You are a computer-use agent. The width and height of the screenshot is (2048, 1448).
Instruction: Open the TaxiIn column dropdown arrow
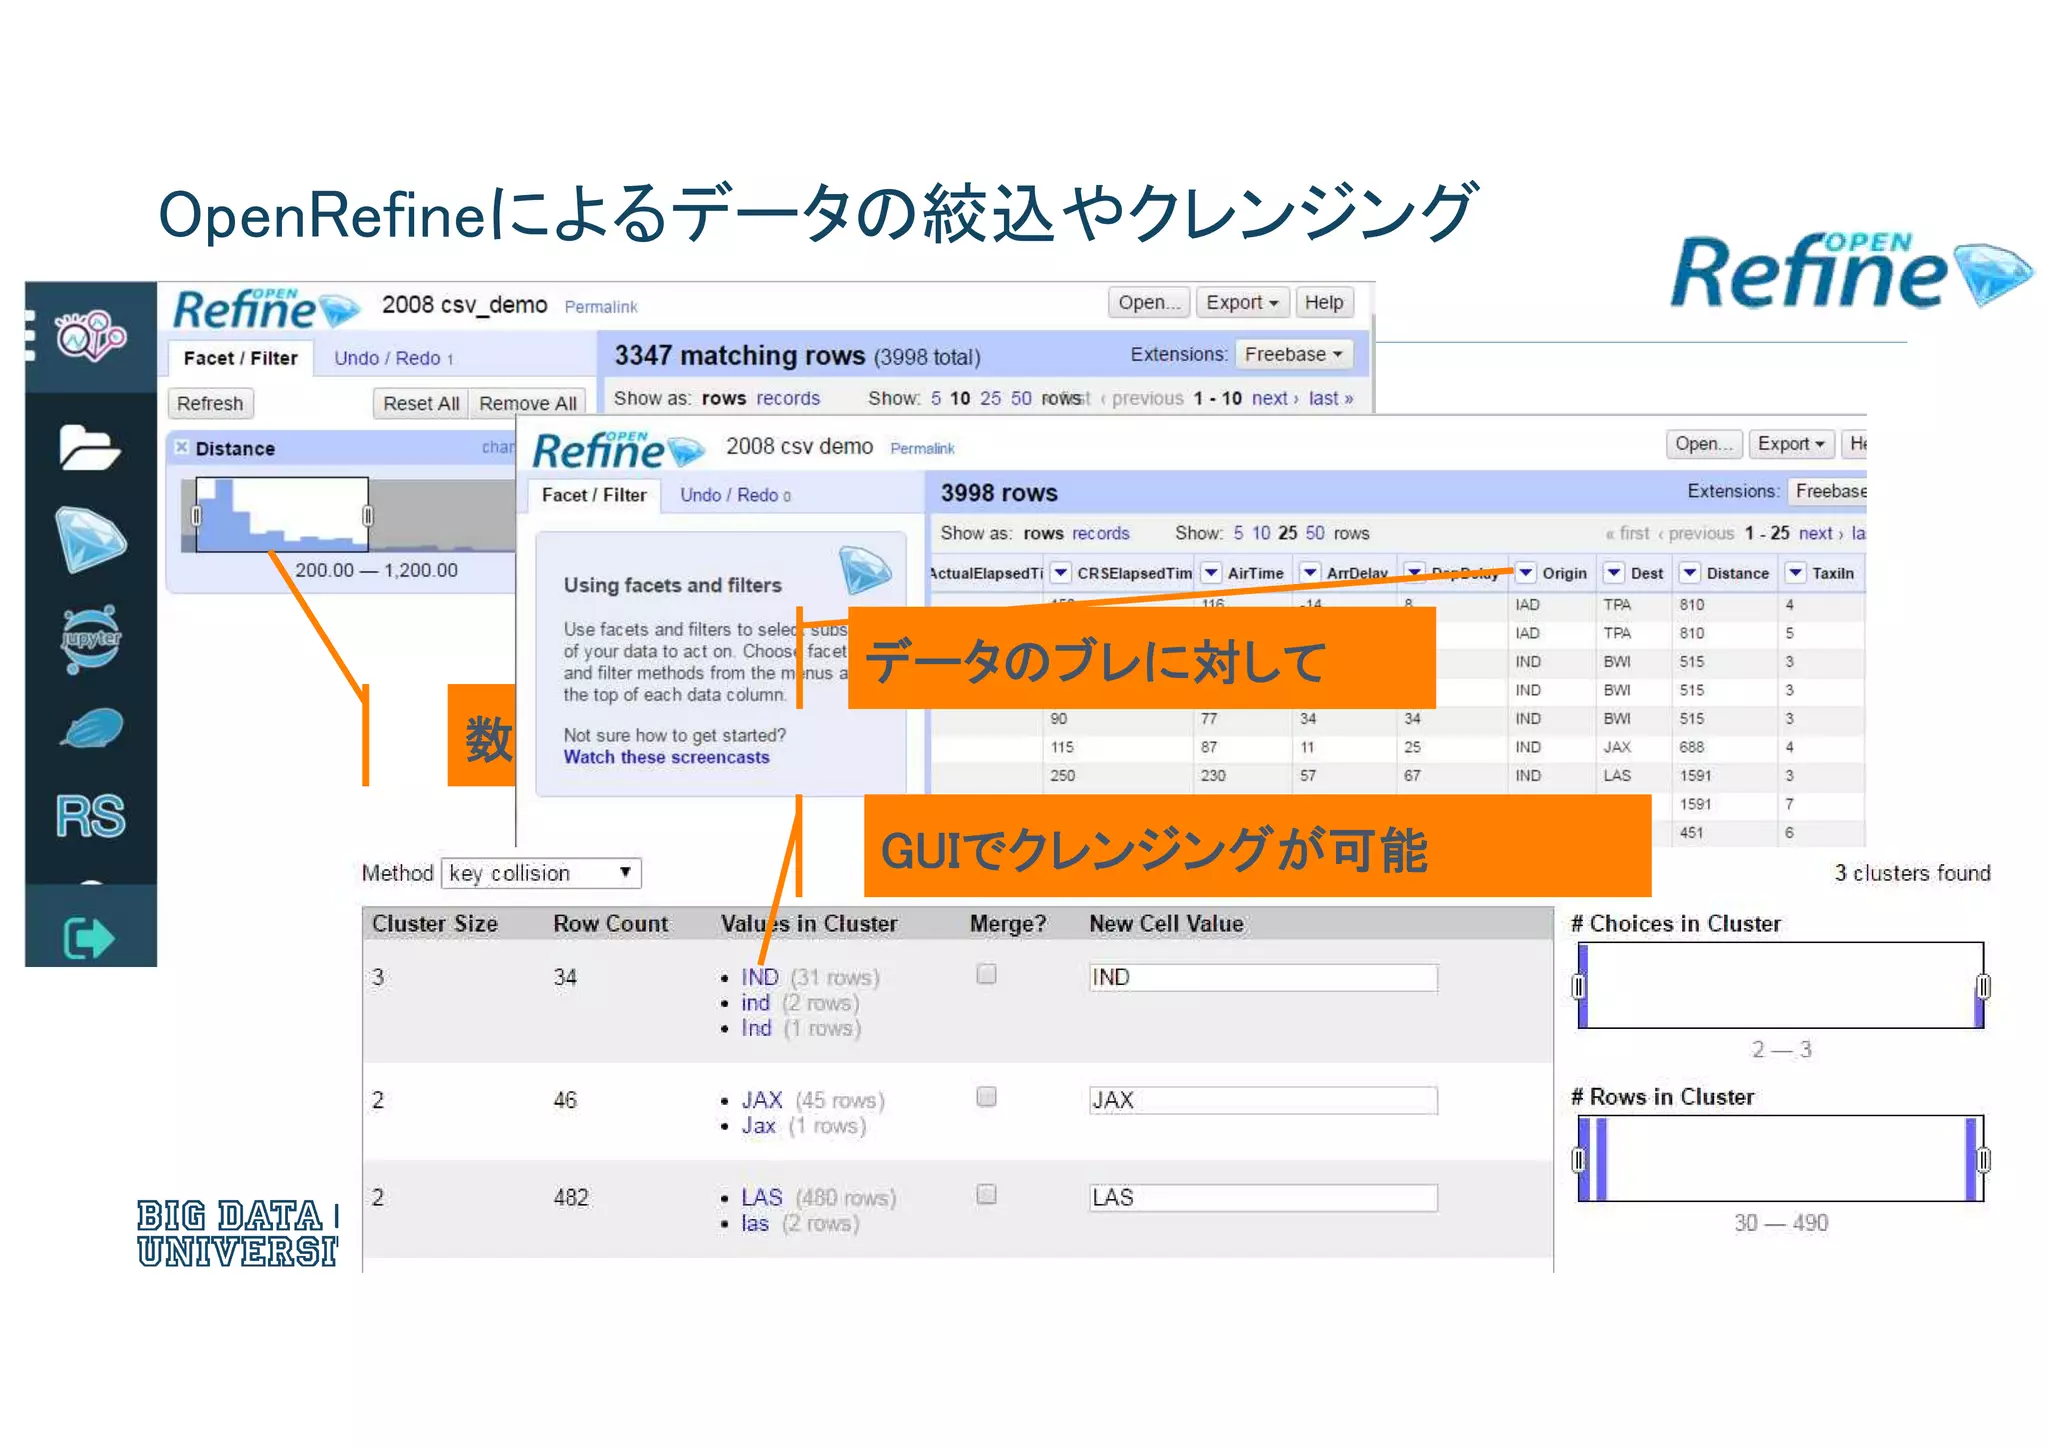click(1795, 572)
